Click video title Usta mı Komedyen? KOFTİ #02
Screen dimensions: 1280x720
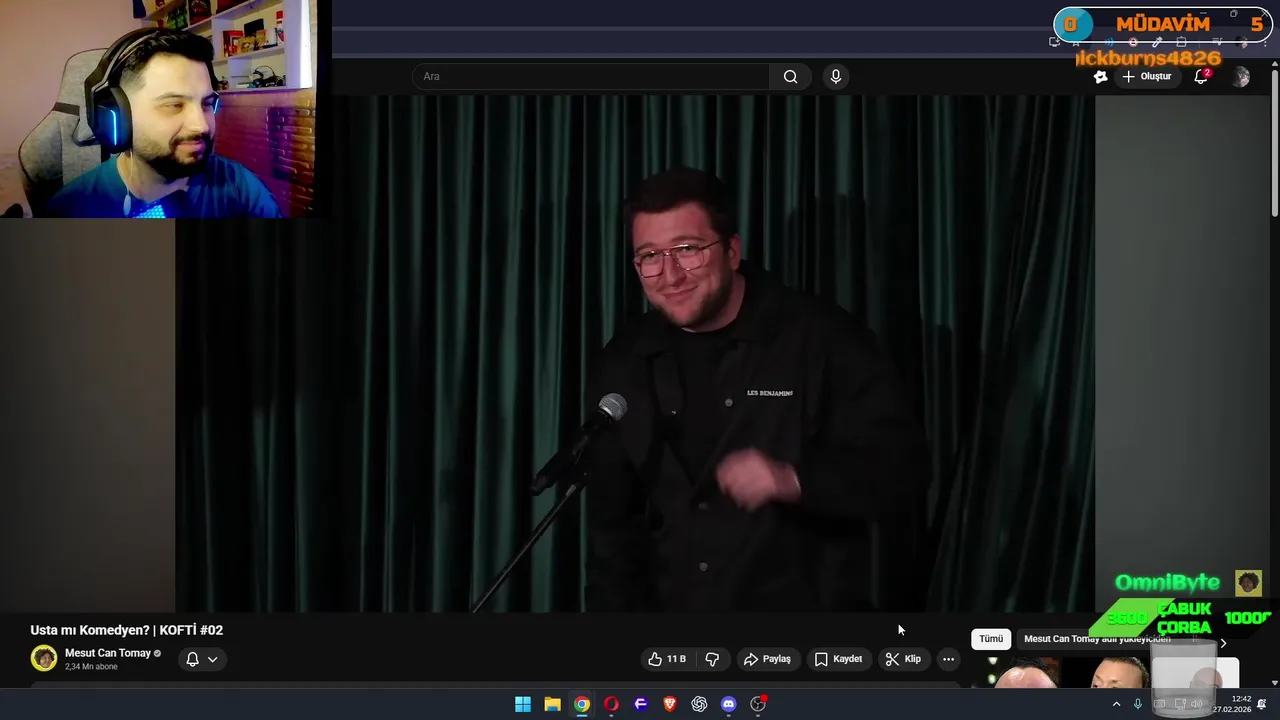(127, 630)
